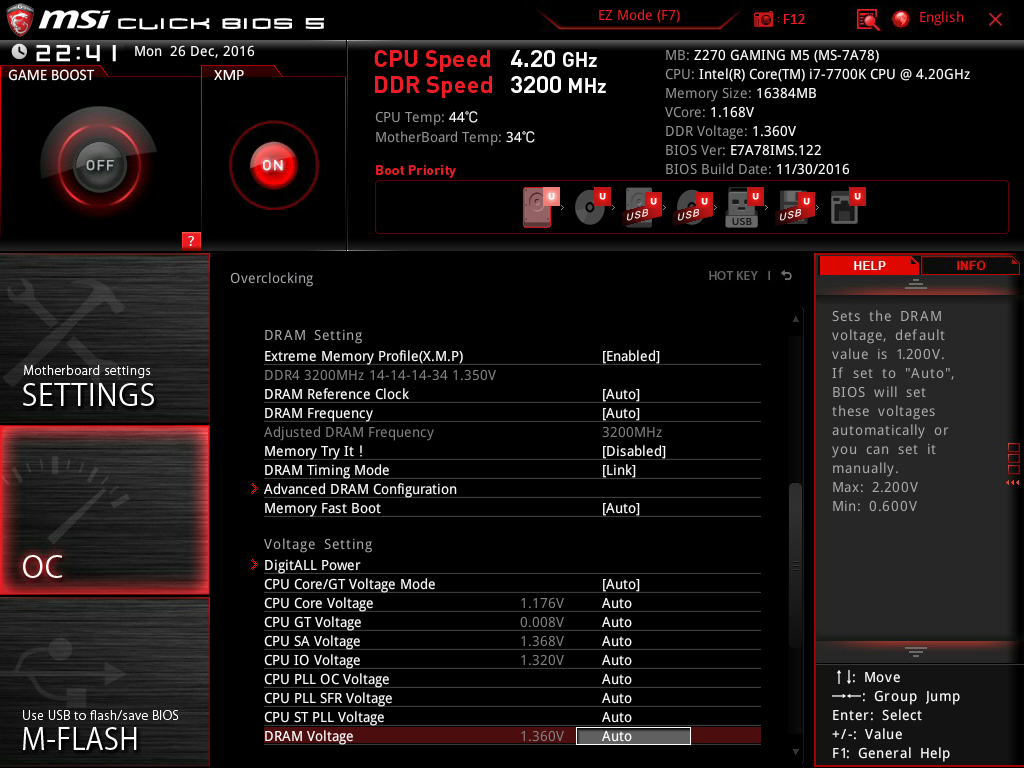Click the scroll down arrow of settings list

795,752
